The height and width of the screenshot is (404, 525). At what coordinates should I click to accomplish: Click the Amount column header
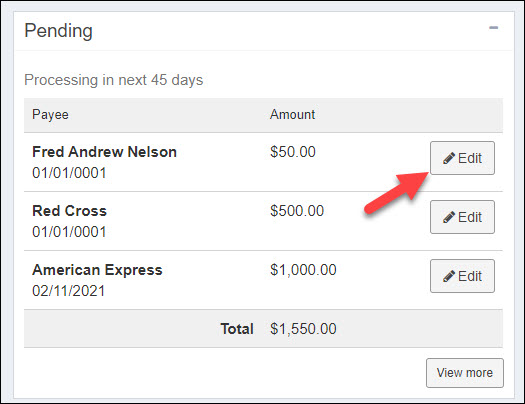(x=292, y=114)
